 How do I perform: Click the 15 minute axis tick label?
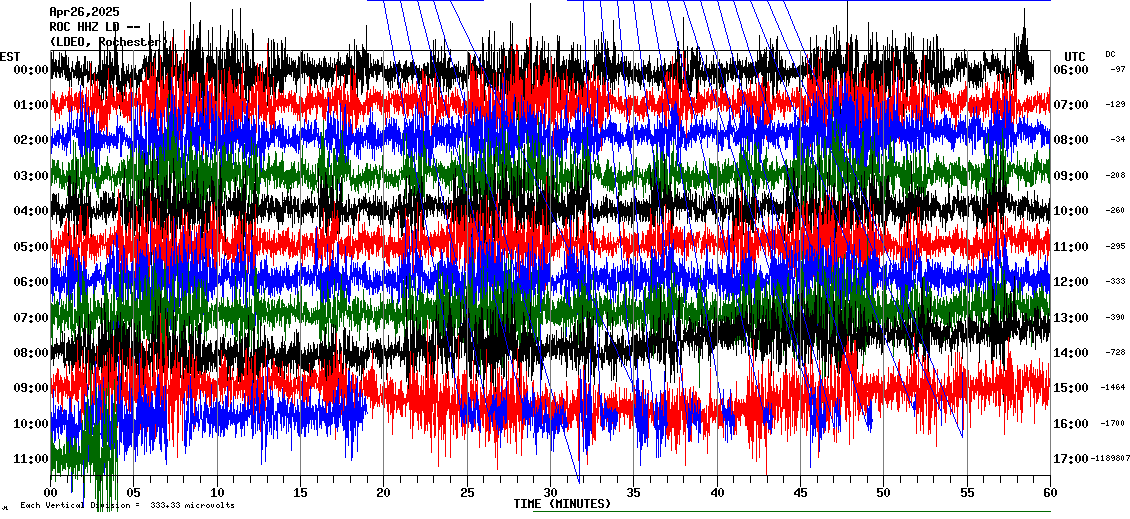300,492
